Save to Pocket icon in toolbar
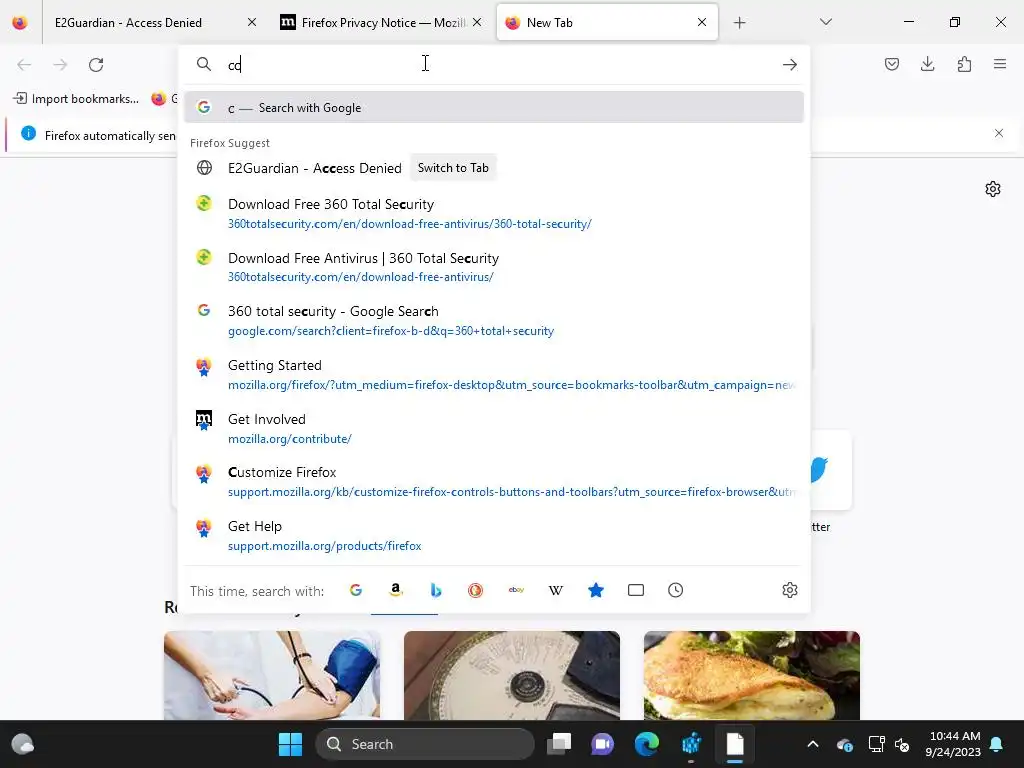Screen dimensions: 1024x768 891,64
